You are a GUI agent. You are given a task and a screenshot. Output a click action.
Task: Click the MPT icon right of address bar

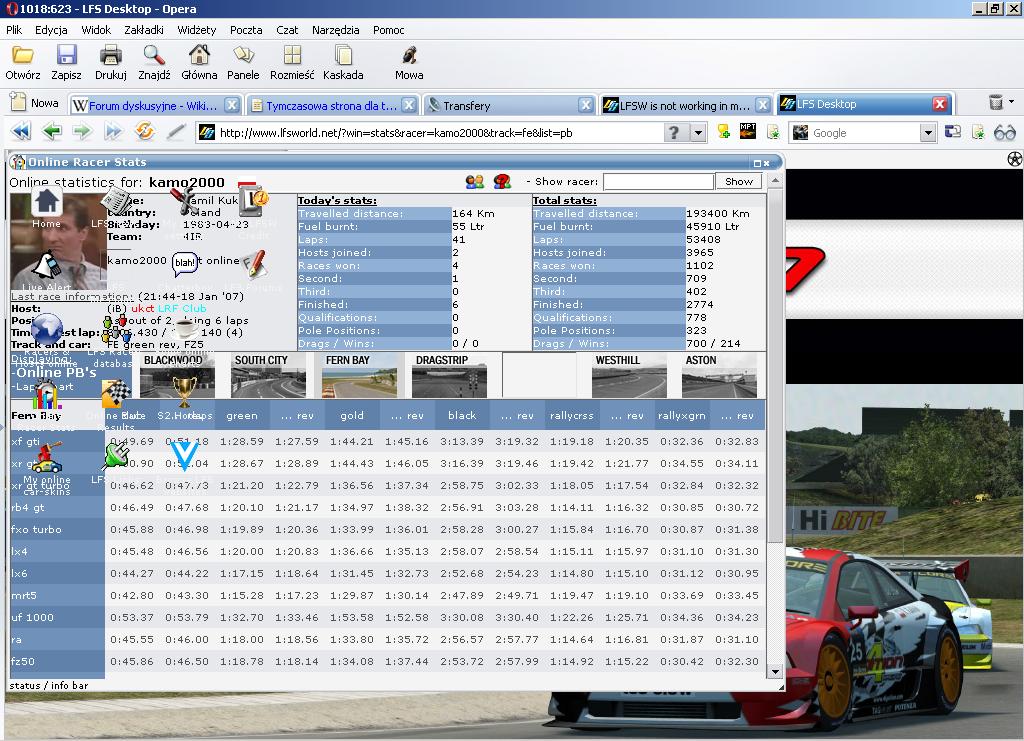[x=748, y=131]
